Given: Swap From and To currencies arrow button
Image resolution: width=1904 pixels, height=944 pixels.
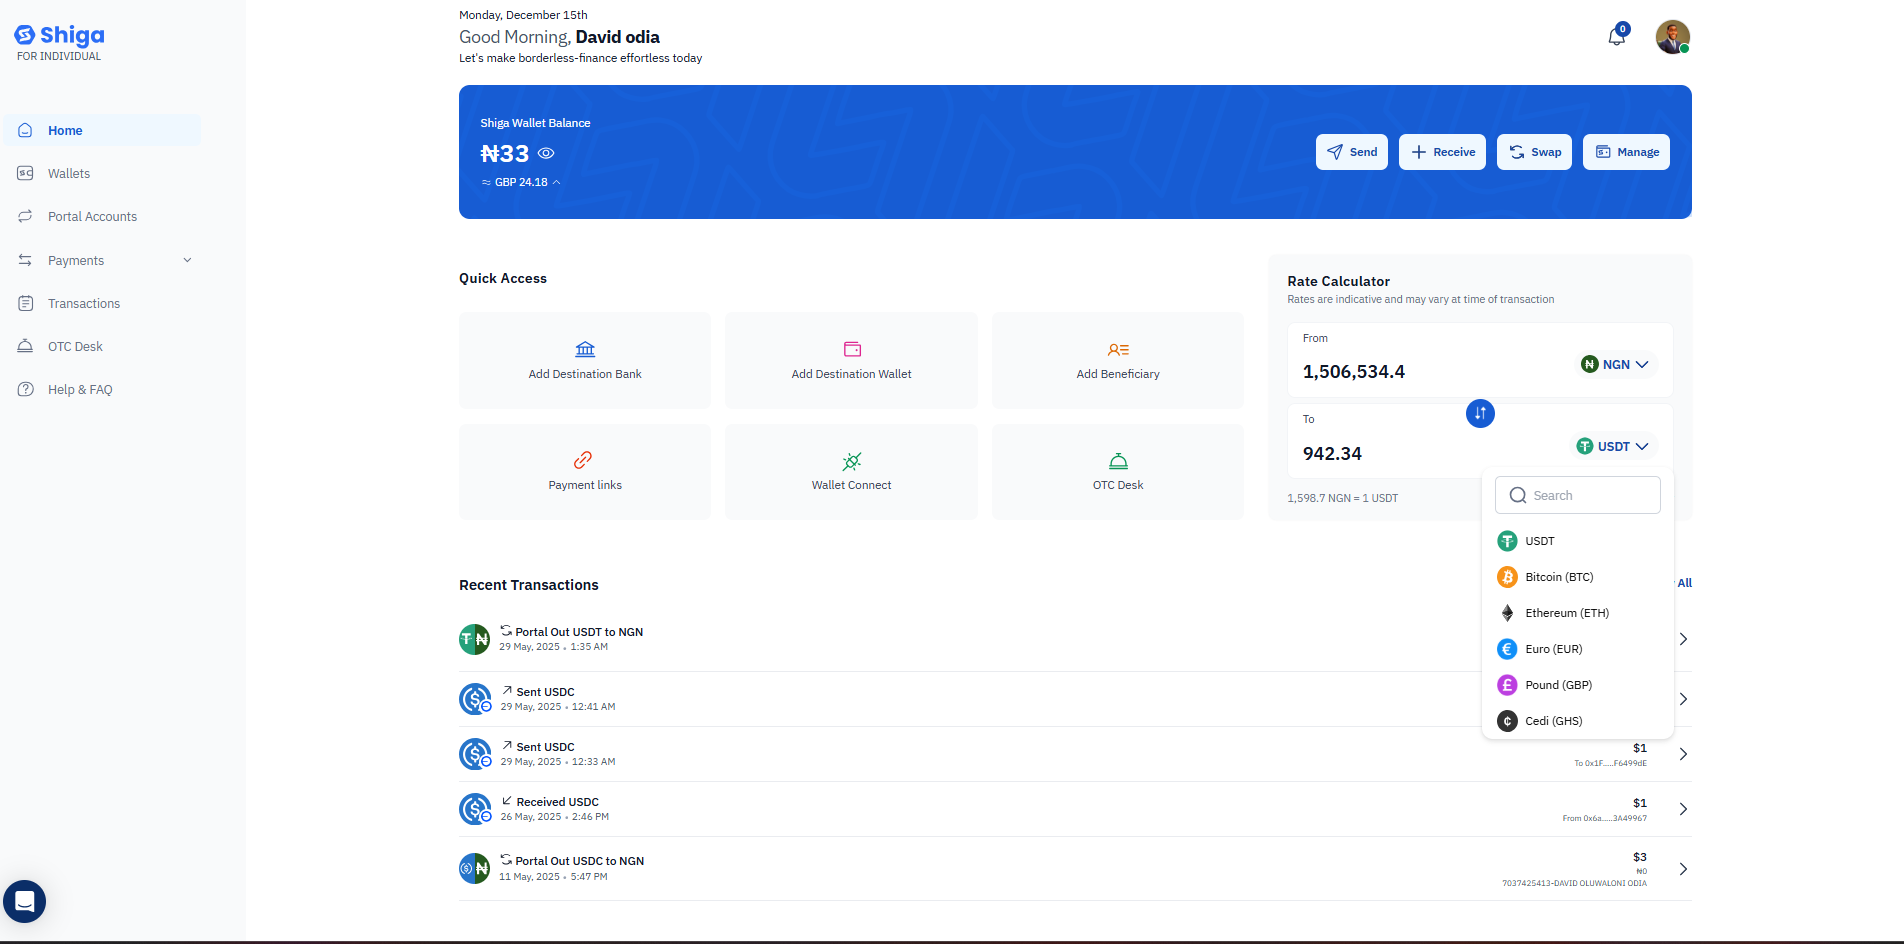Looking at the screenshot, I should (1480, 413).
